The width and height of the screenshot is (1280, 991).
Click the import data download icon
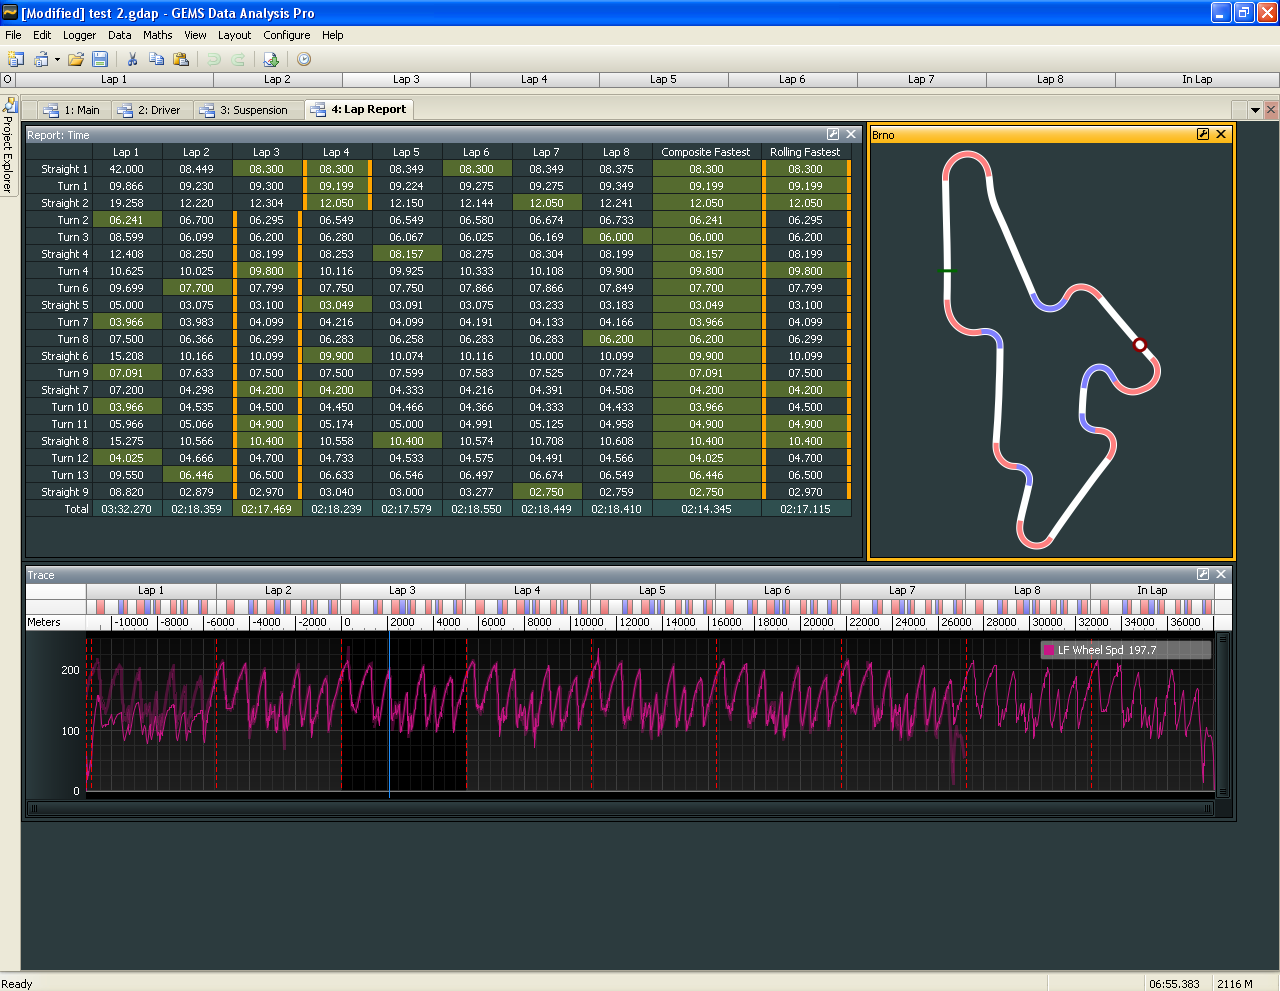tap(270, 59)
